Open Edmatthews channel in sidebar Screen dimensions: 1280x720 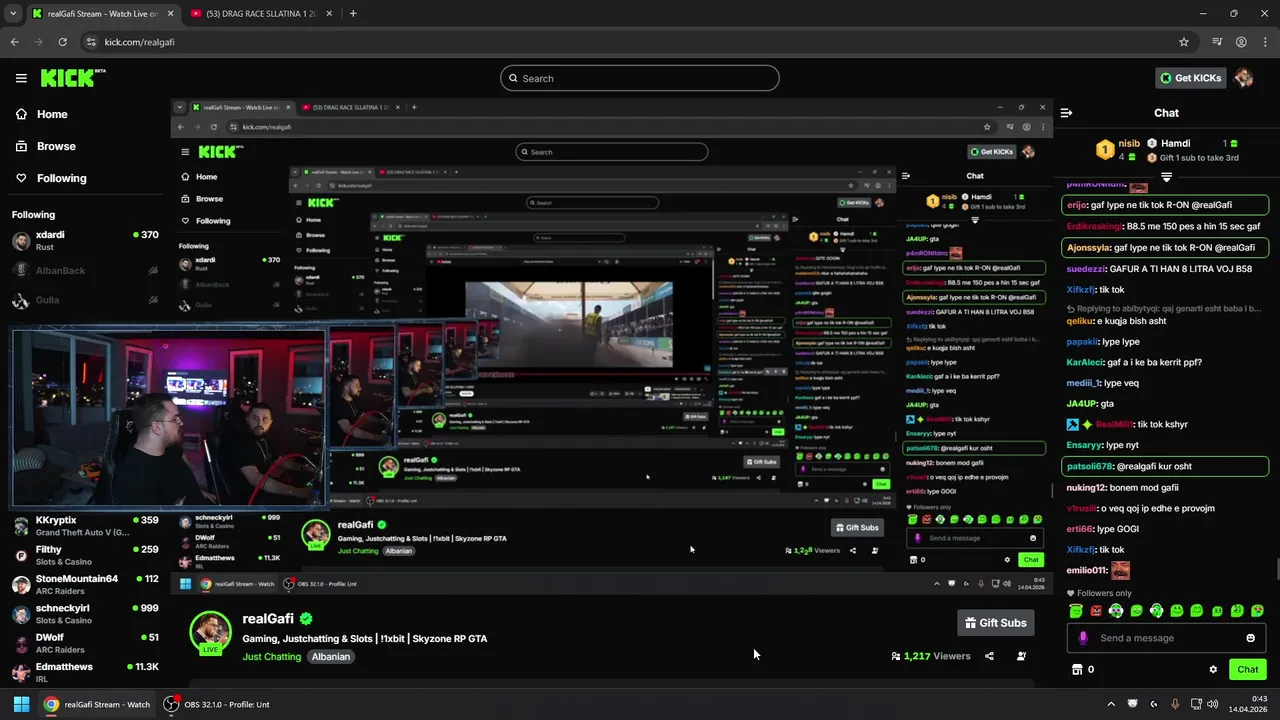click(x=85, y=672)
